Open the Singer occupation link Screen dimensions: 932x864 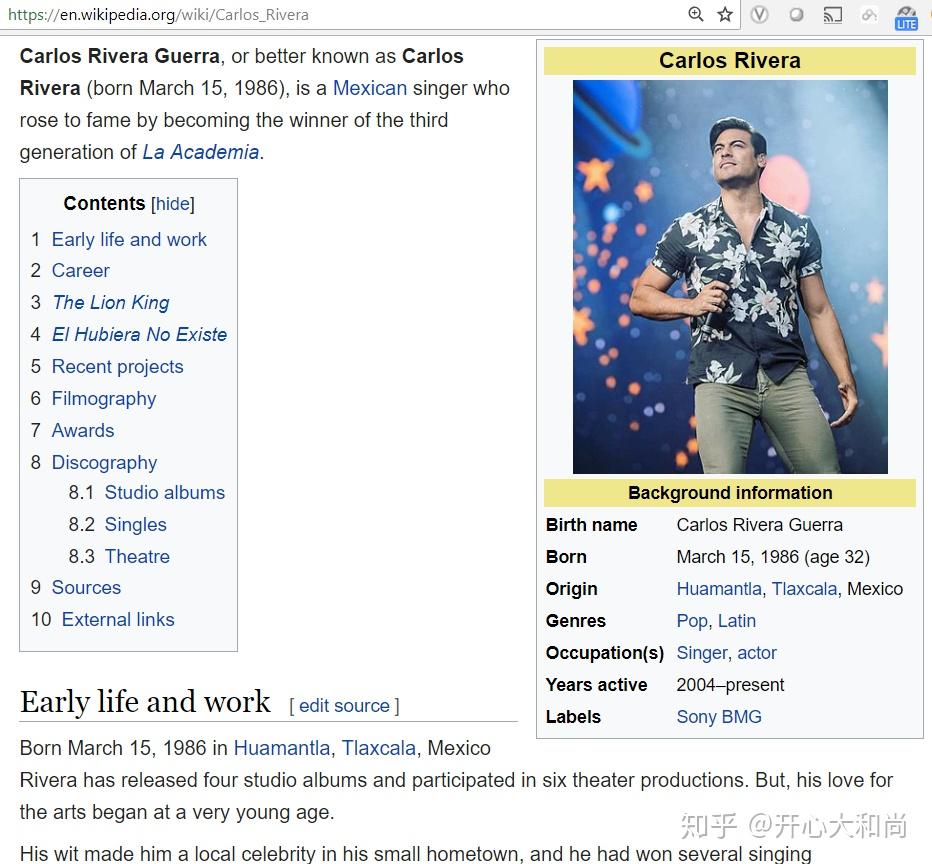tap(702, 653)
